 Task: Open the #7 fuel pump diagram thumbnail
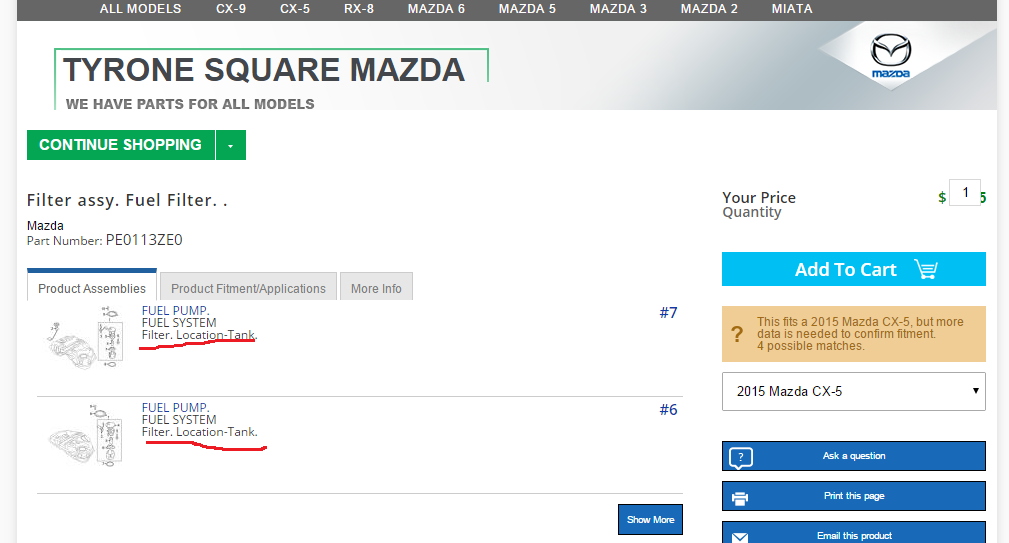coord(84,341)
